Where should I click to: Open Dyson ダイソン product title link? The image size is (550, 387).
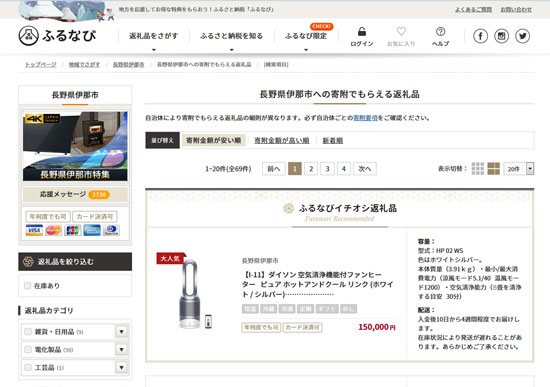point(317,284)
